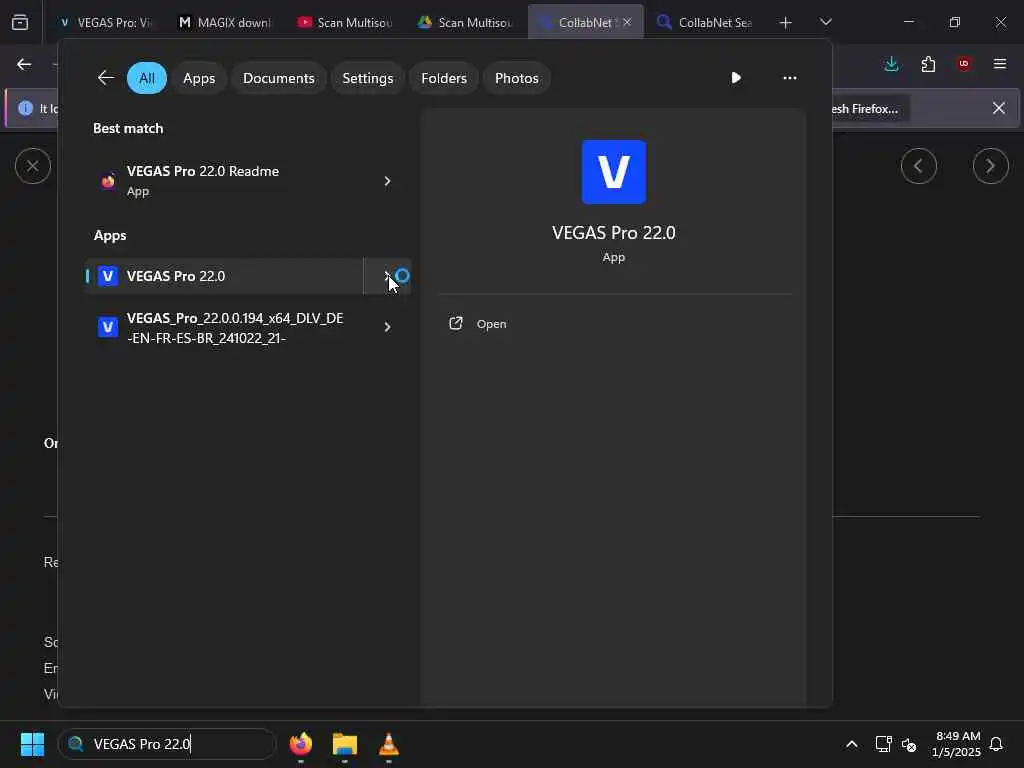Viewport: 1024px width, 768px height.
Task: Select the All search filter
Action: 147,78
